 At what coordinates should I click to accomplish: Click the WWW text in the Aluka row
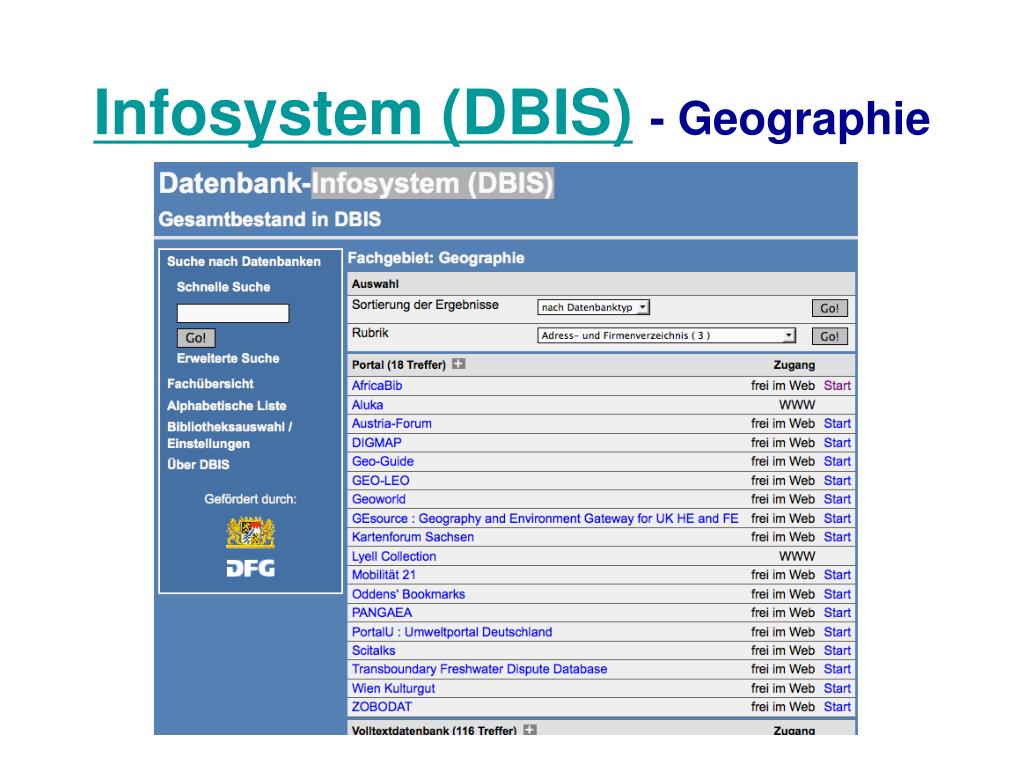(797, 405)
